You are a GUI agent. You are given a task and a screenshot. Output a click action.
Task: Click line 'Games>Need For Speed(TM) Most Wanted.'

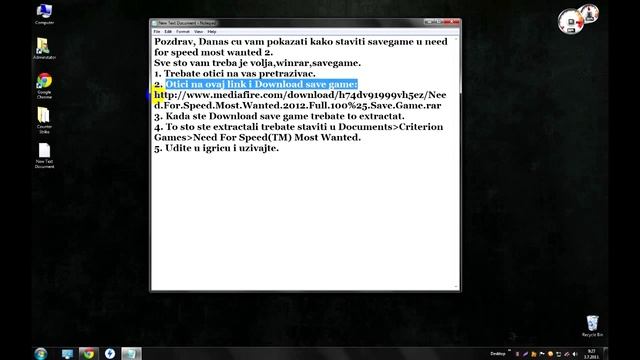click(258, 137)
